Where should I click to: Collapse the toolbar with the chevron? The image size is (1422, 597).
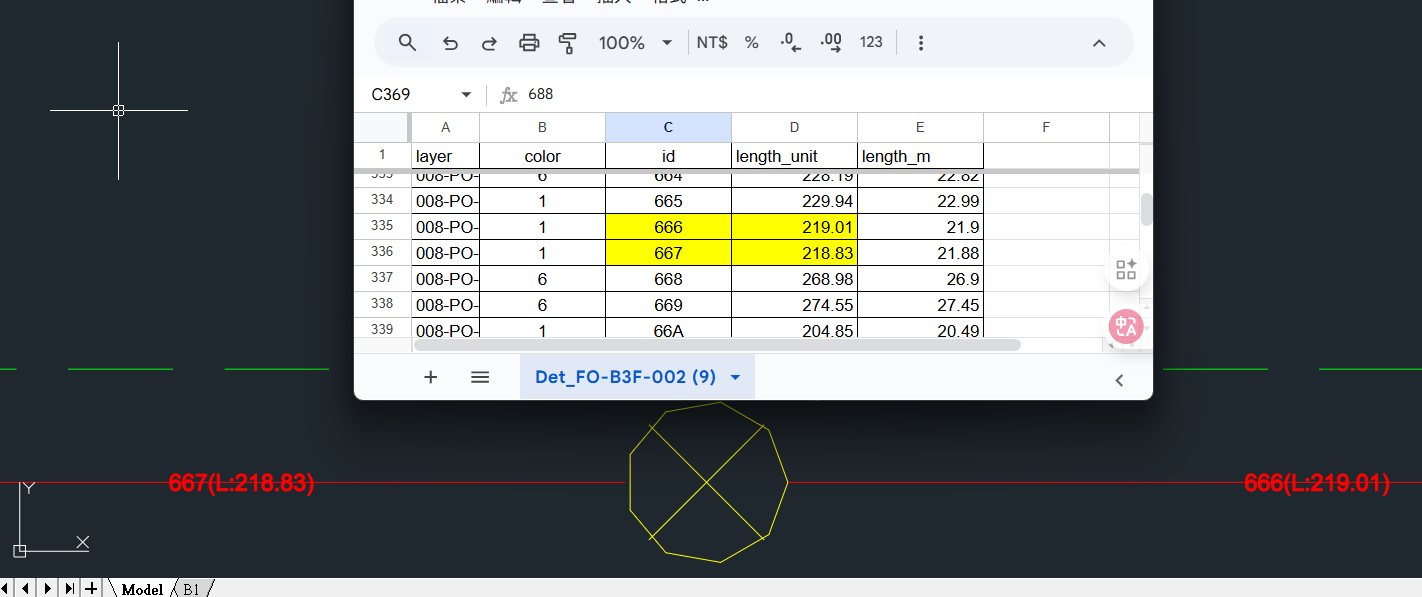click(1098, 43)
